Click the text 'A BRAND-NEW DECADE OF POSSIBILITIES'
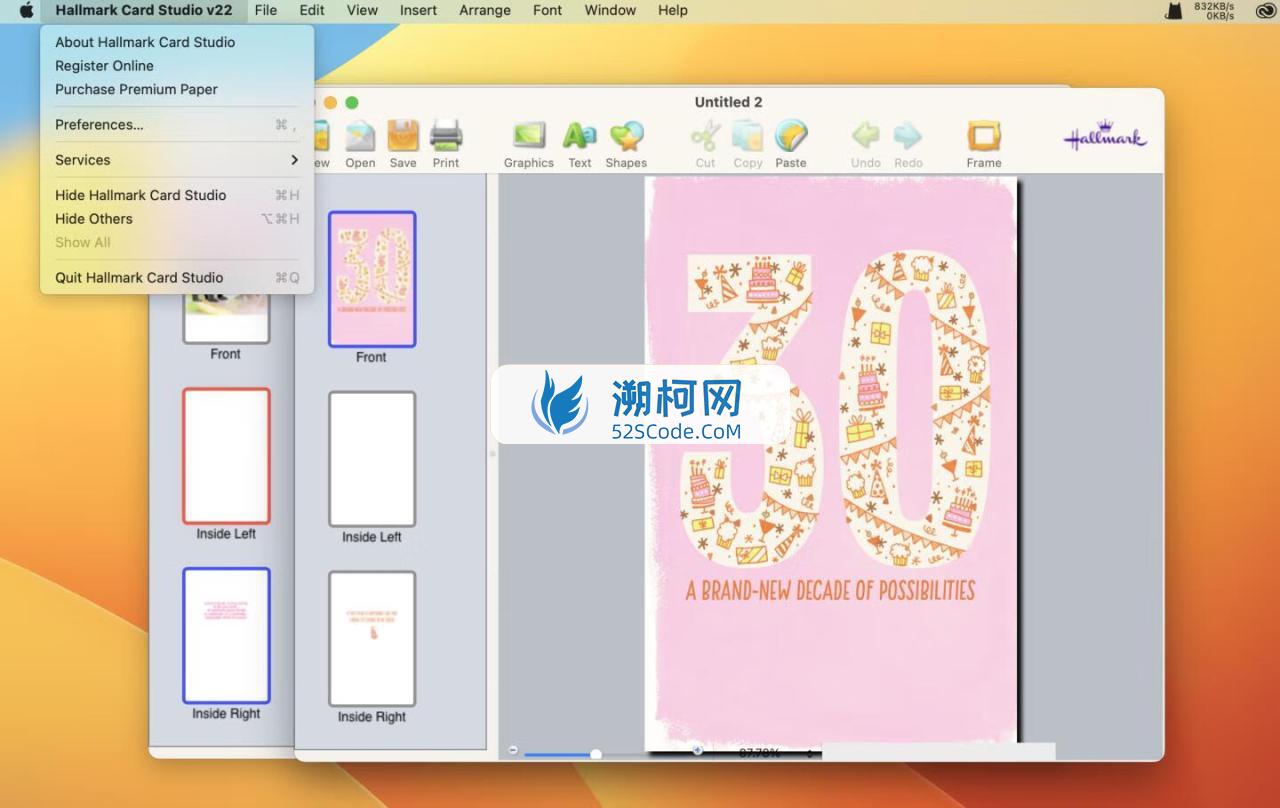 (x=830, y=590)
